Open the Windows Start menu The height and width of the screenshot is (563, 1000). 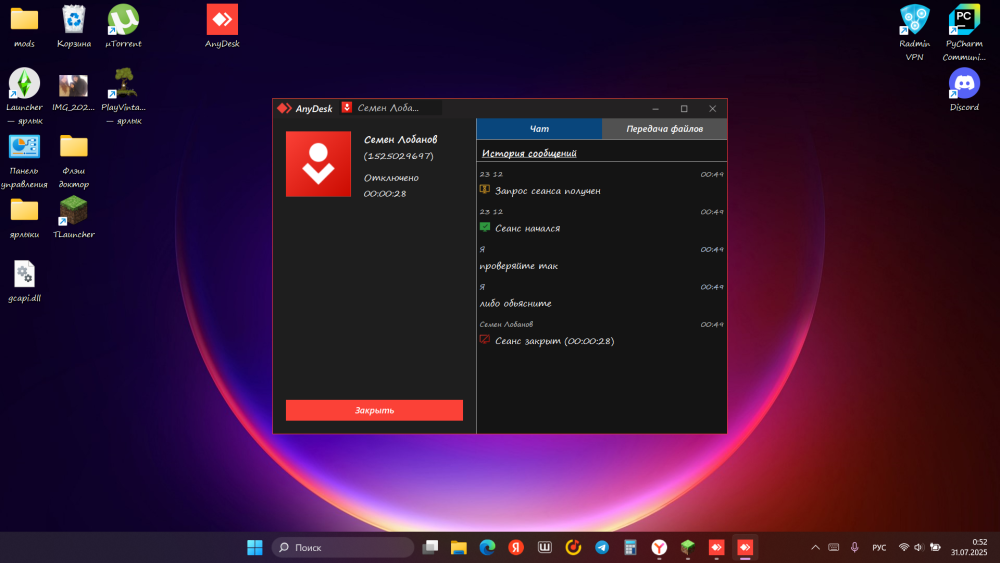[x=254, y=547]
